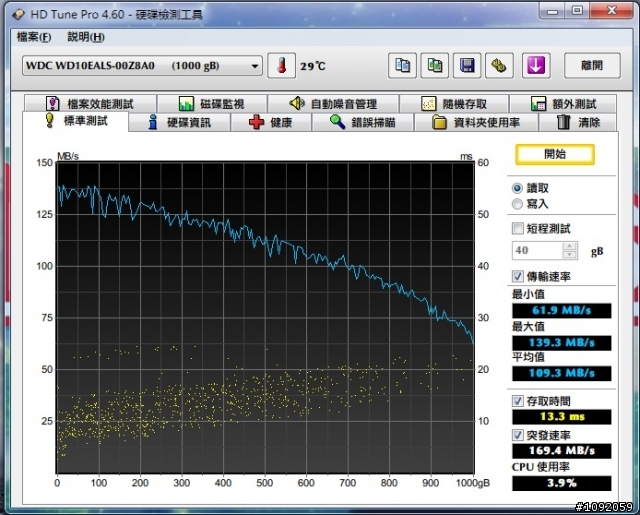Click the HD Tune title bar icon
Image resolution: width=640 pixels, height=515 pixels.
click(x=18, y=15)
